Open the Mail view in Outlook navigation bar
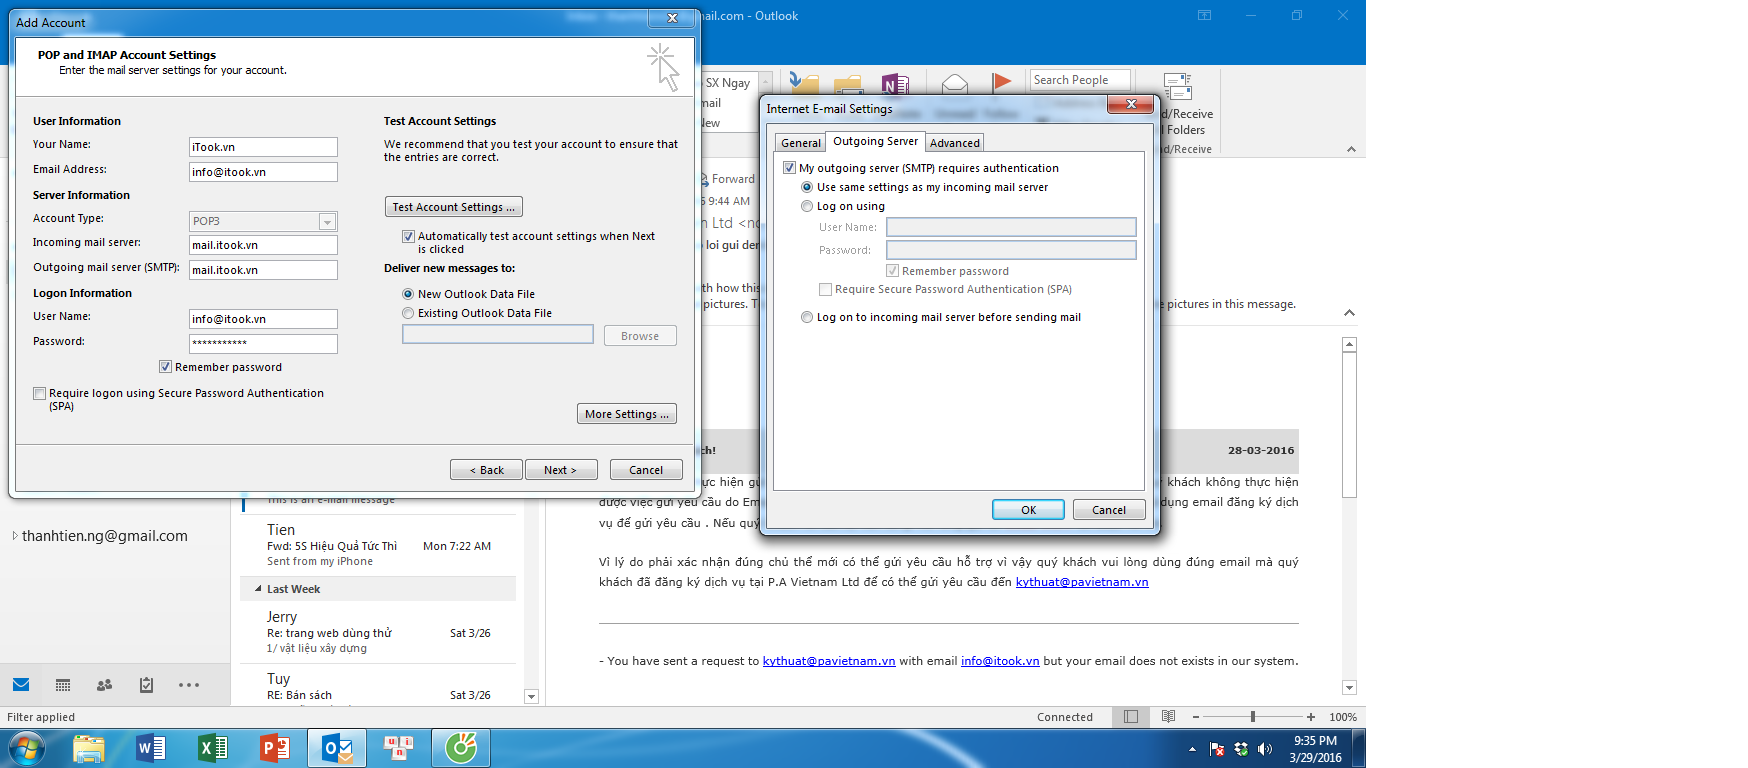The height and width of the screenshot is (768, 1748). (x=21, y=685)
